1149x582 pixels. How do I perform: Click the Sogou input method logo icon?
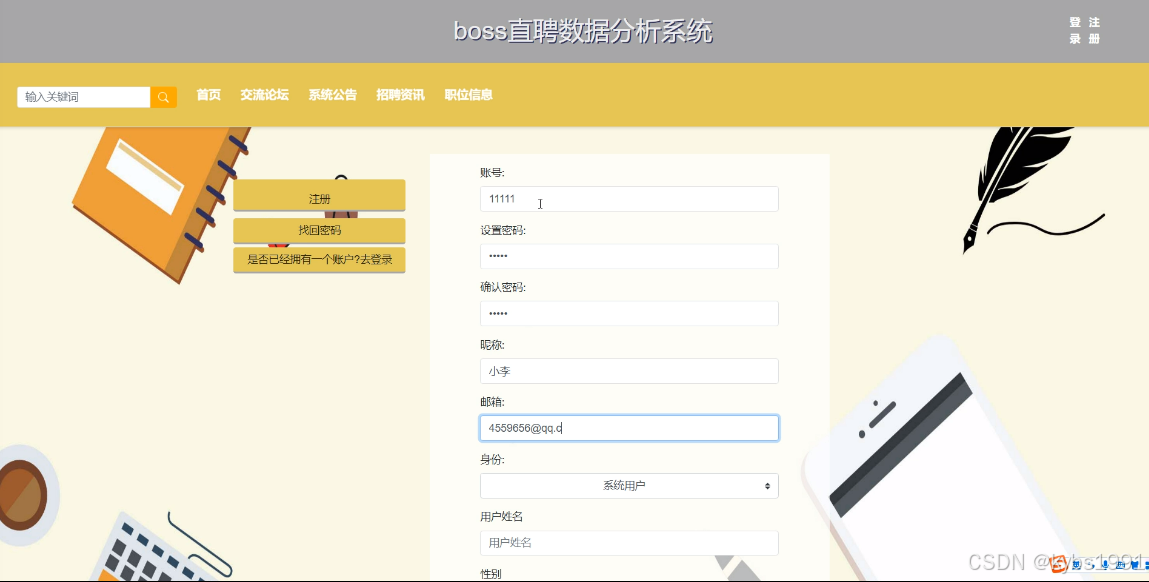click(x=1059, y=564)
